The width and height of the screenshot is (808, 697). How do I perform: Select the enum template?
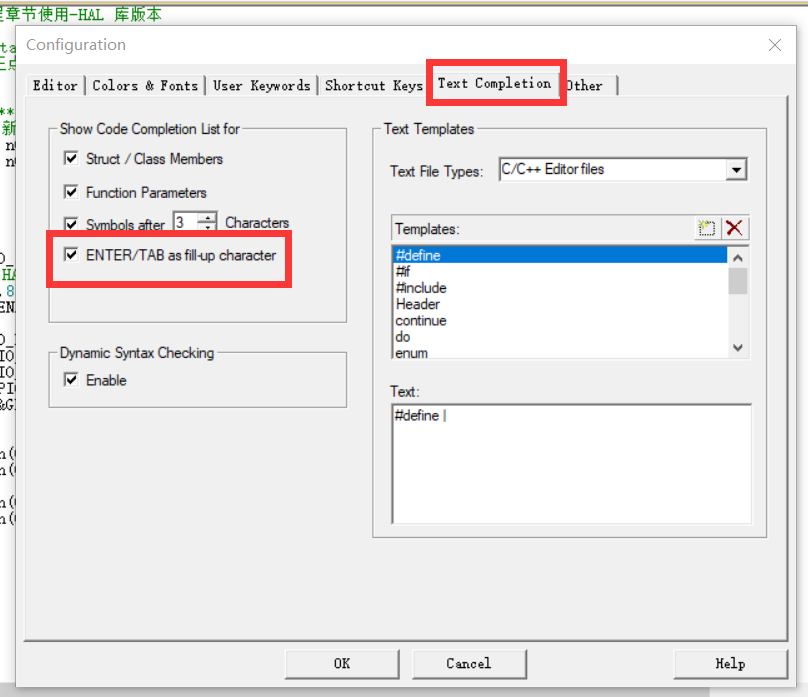click(560, 353)
